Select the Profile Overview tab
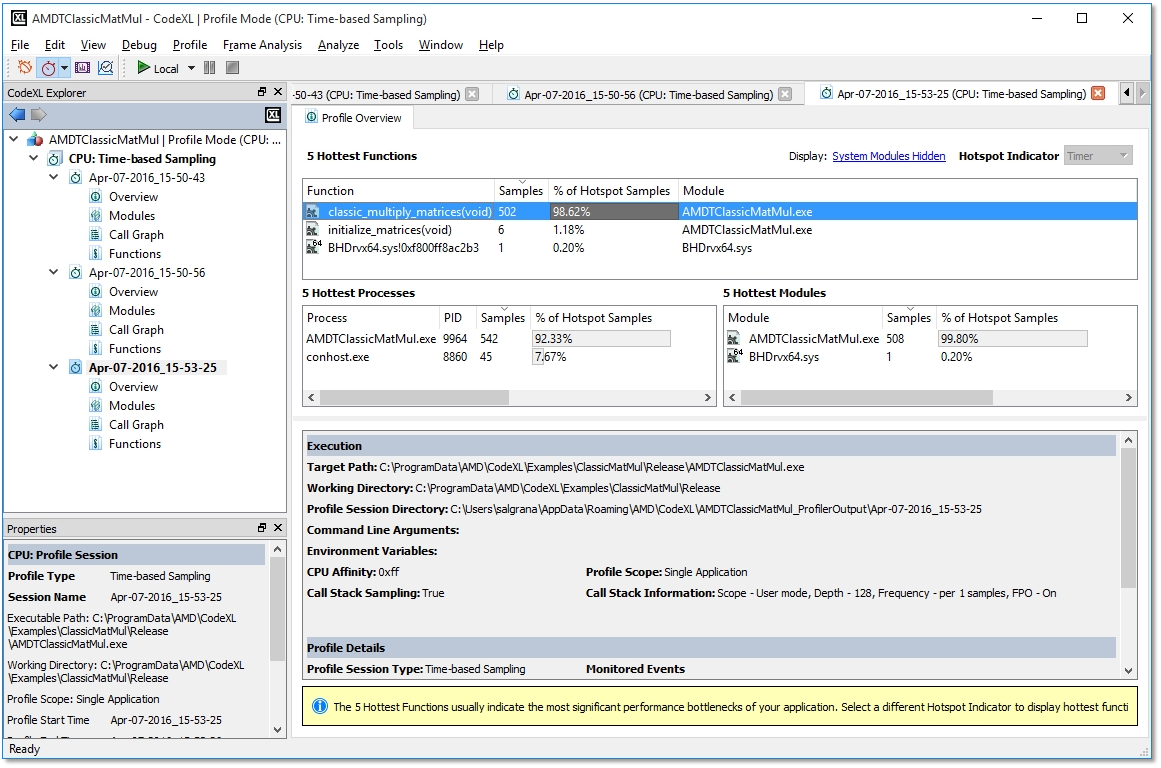The width and height of the screenshot is (1161, 768). [354, 118]
